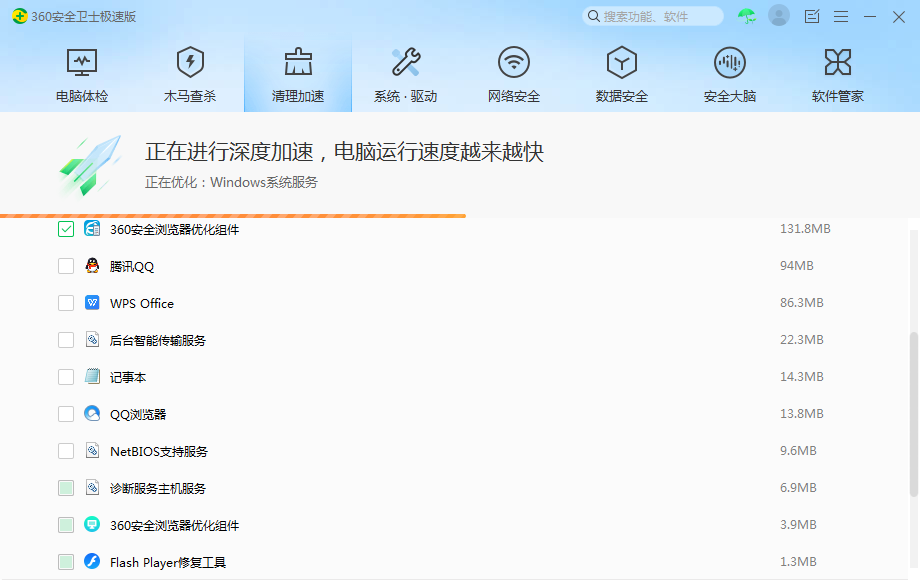Click the WPS Office app icon

[92, 303]
